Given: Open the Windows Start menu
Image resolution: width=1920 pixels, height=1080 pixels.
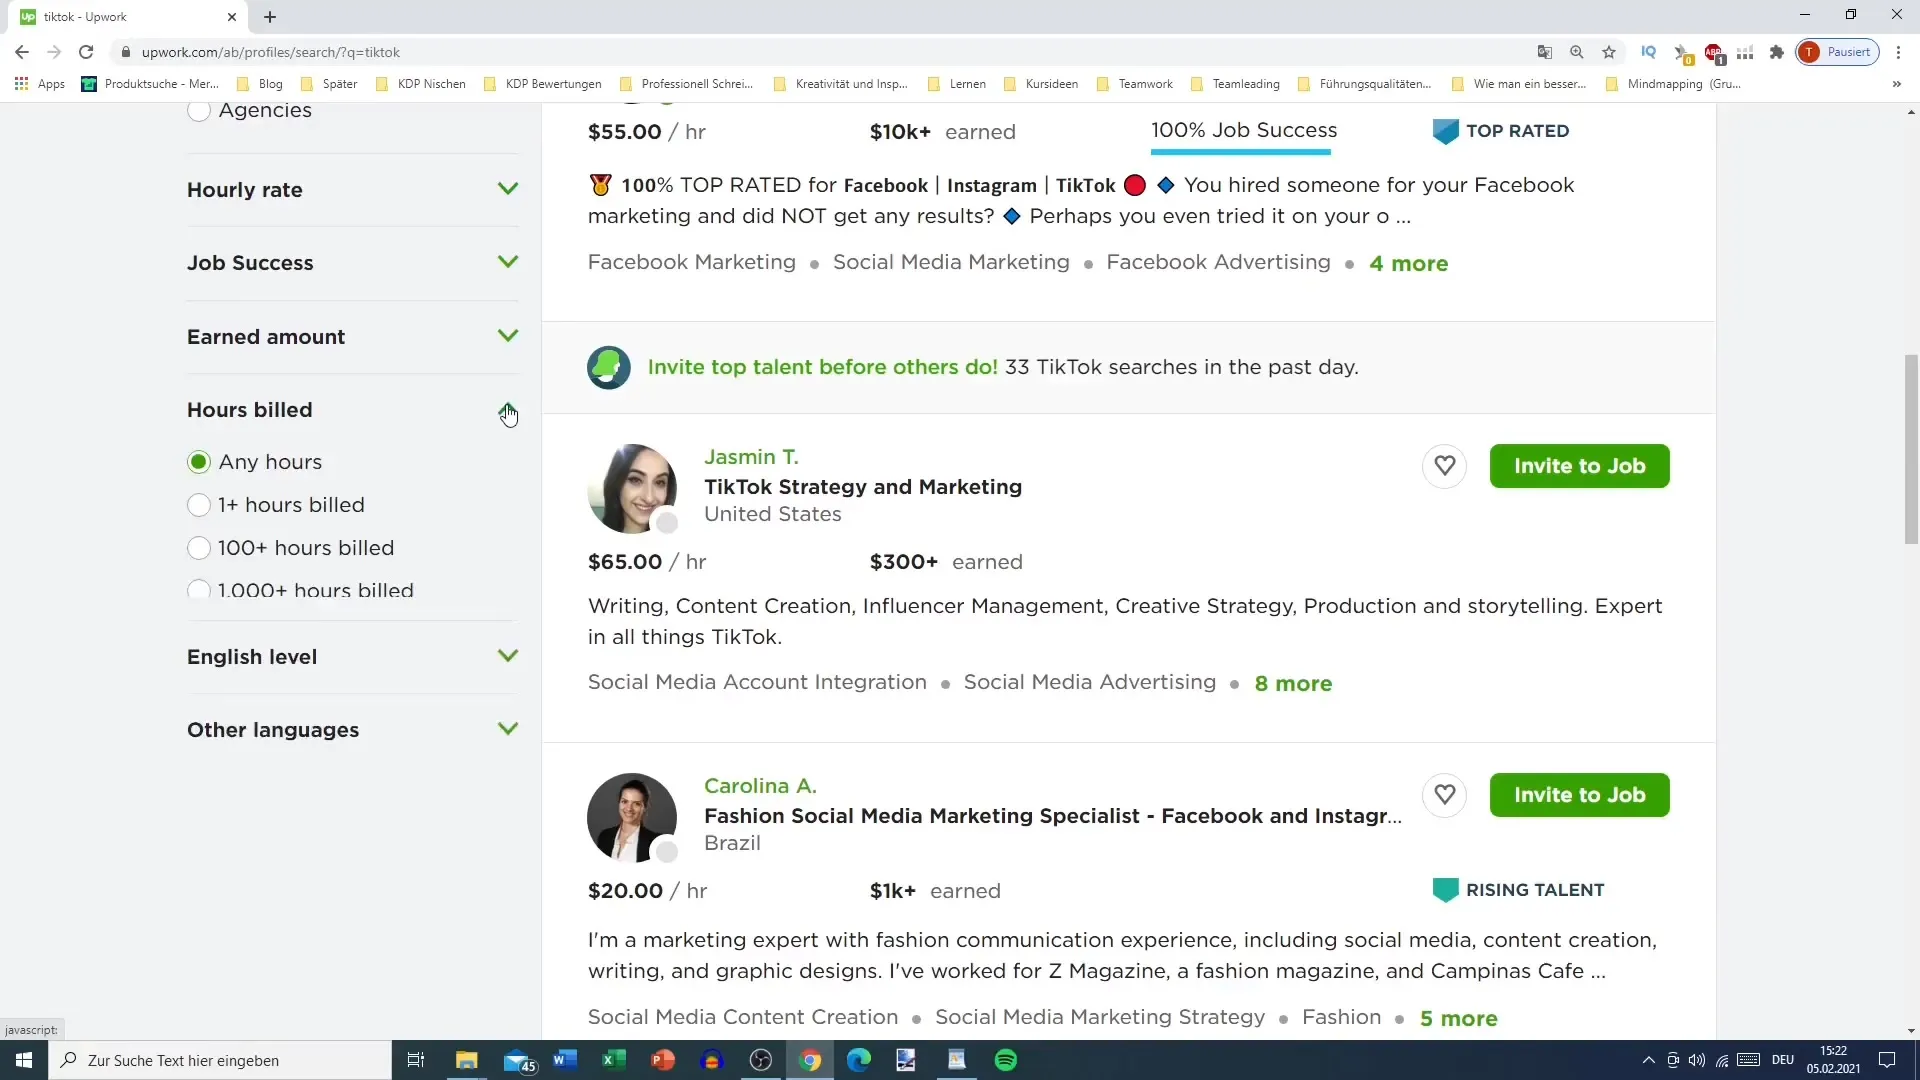Looking at the screenshot, I should (24, 1060).
